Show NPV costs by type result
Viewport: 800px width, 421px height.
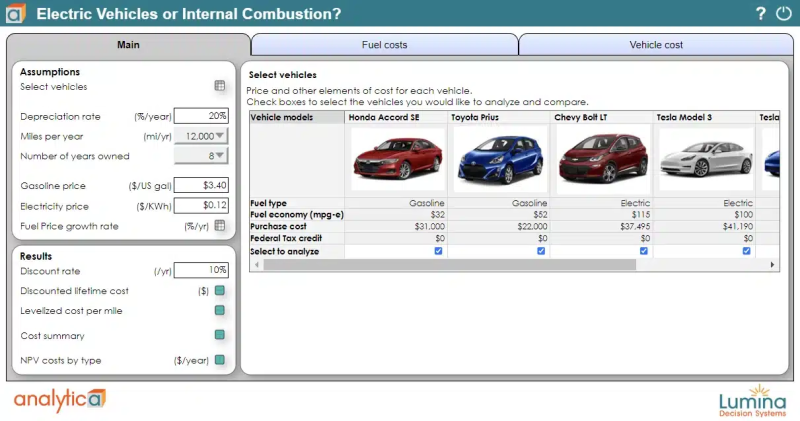pyautogui.click(x=220, y=360)
